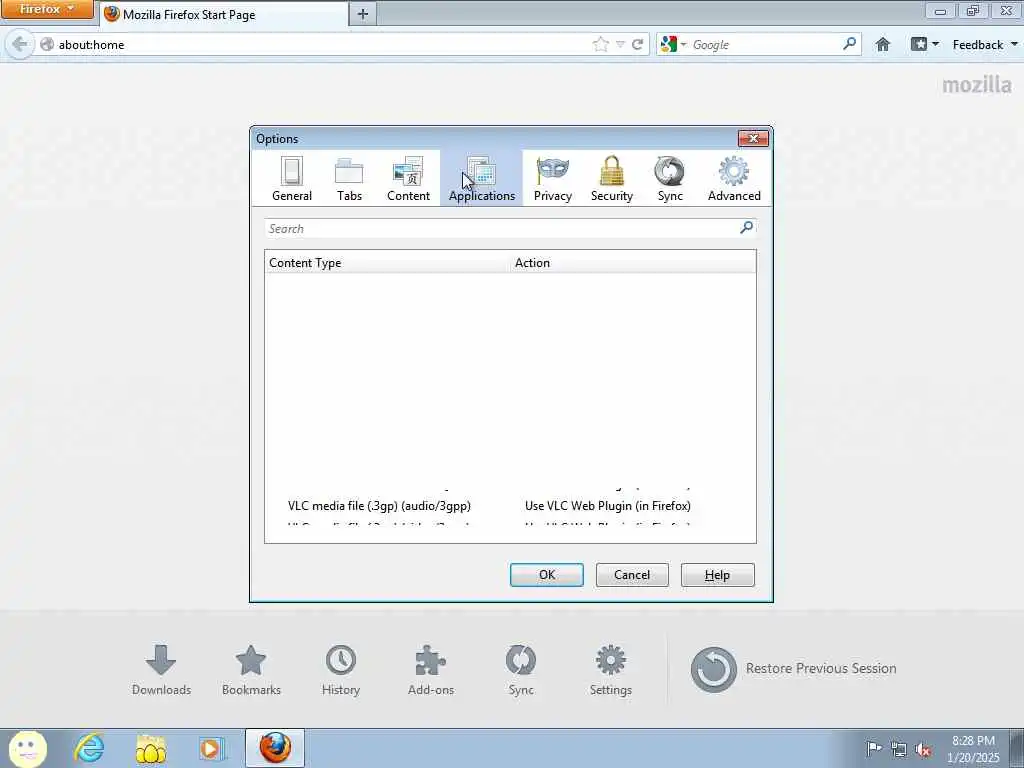Open the Feedback menu
The height and width of the screenshot is (768, 1024).
pyautogui.click(x=985, y=44)
